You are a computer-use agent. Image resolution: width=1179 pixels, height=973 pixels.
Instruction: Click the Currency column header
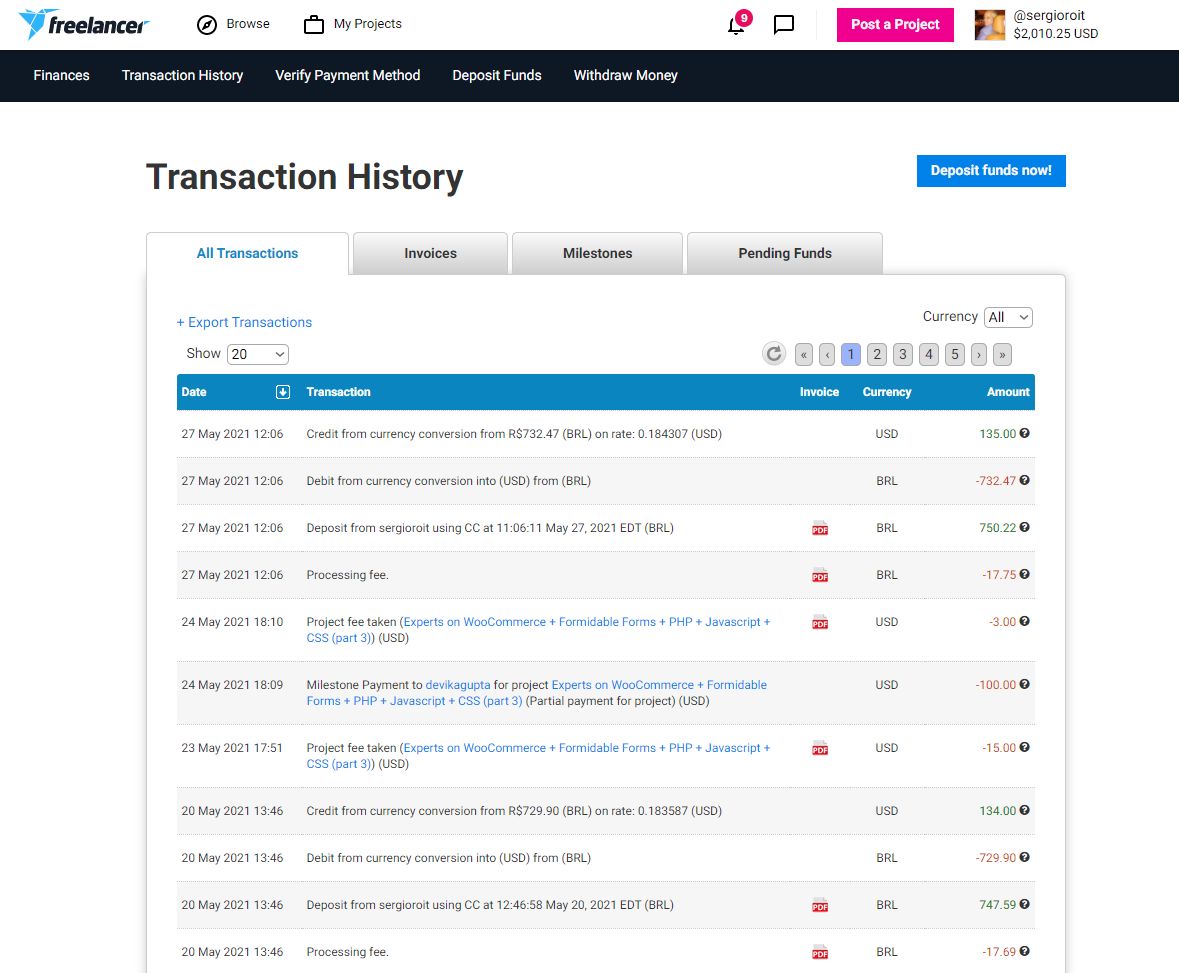point(887,392)
